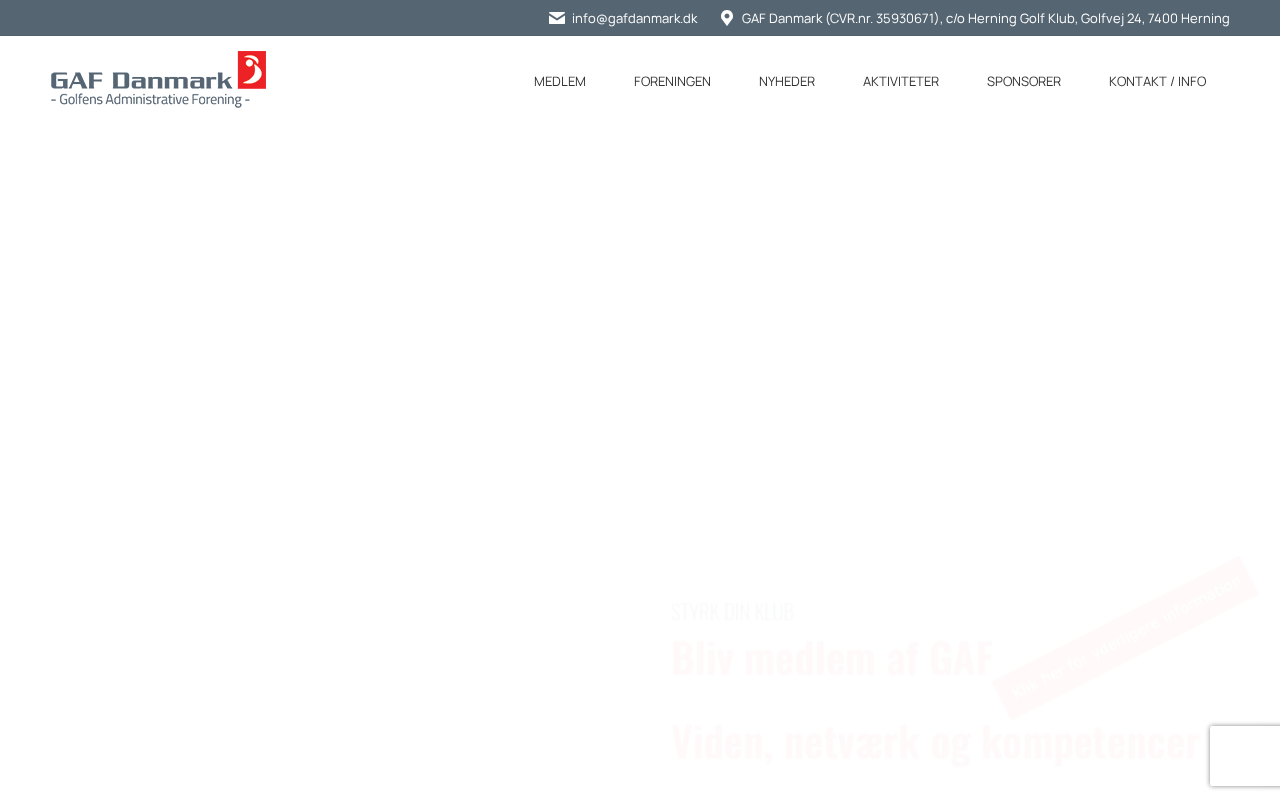Click the reCAPTCHA badge
The width and height of the screenshot is (1280, 800).
[x=1245, y=756]
